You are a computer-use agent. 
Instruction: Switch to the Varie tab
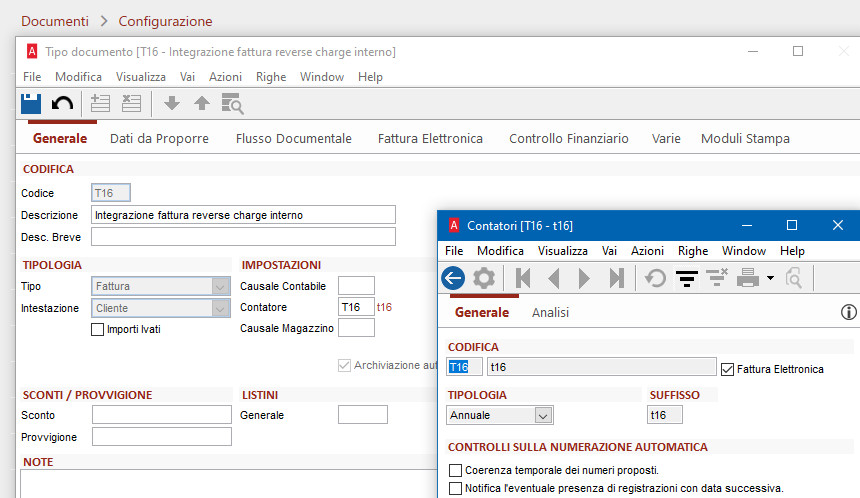(x=666, y=139)
